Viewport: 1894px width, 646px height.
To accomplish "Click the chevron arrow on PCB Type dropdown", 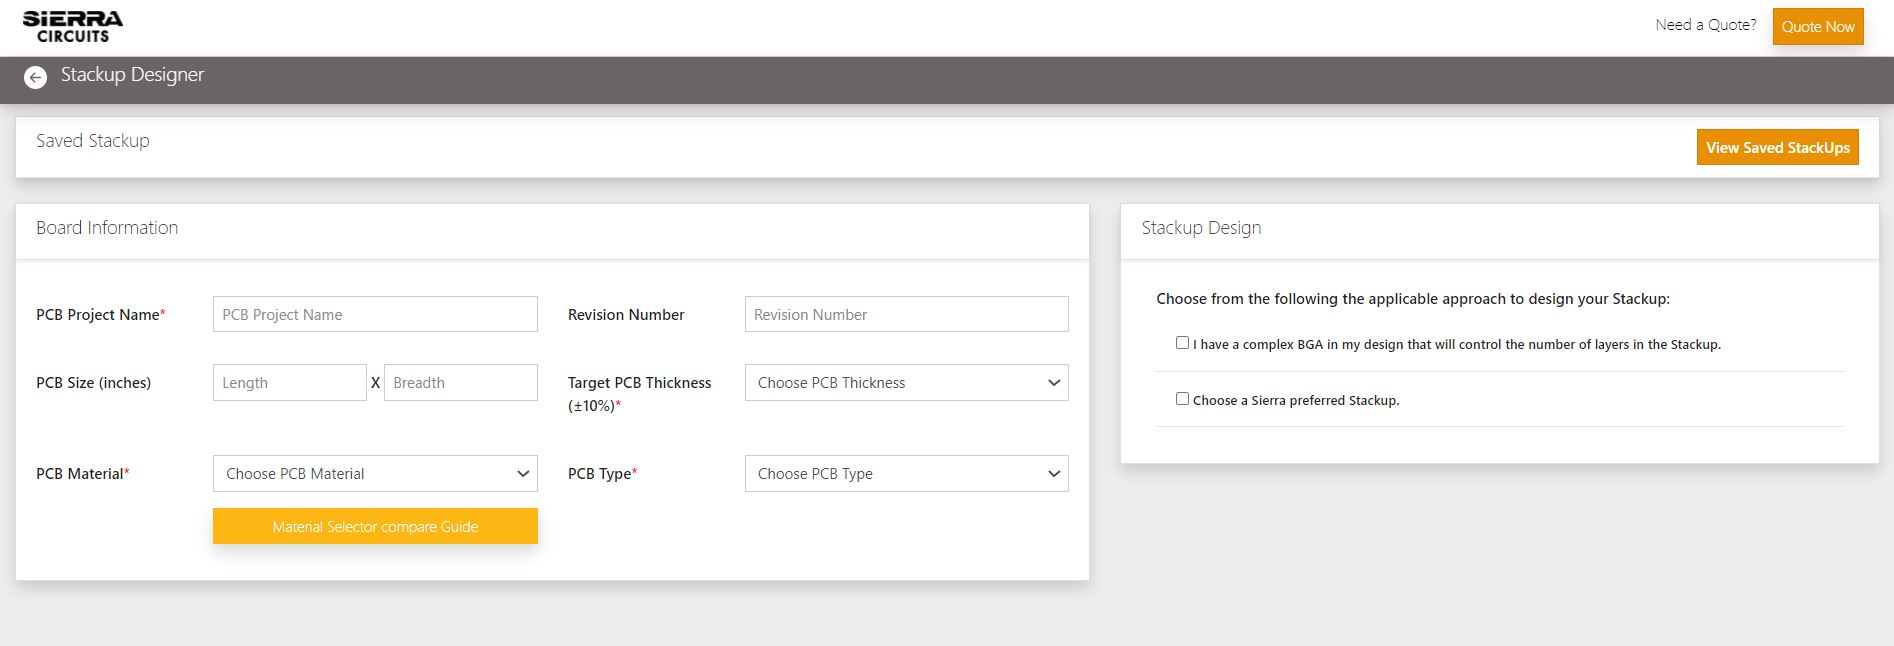I will click(x=1053, y=474).
